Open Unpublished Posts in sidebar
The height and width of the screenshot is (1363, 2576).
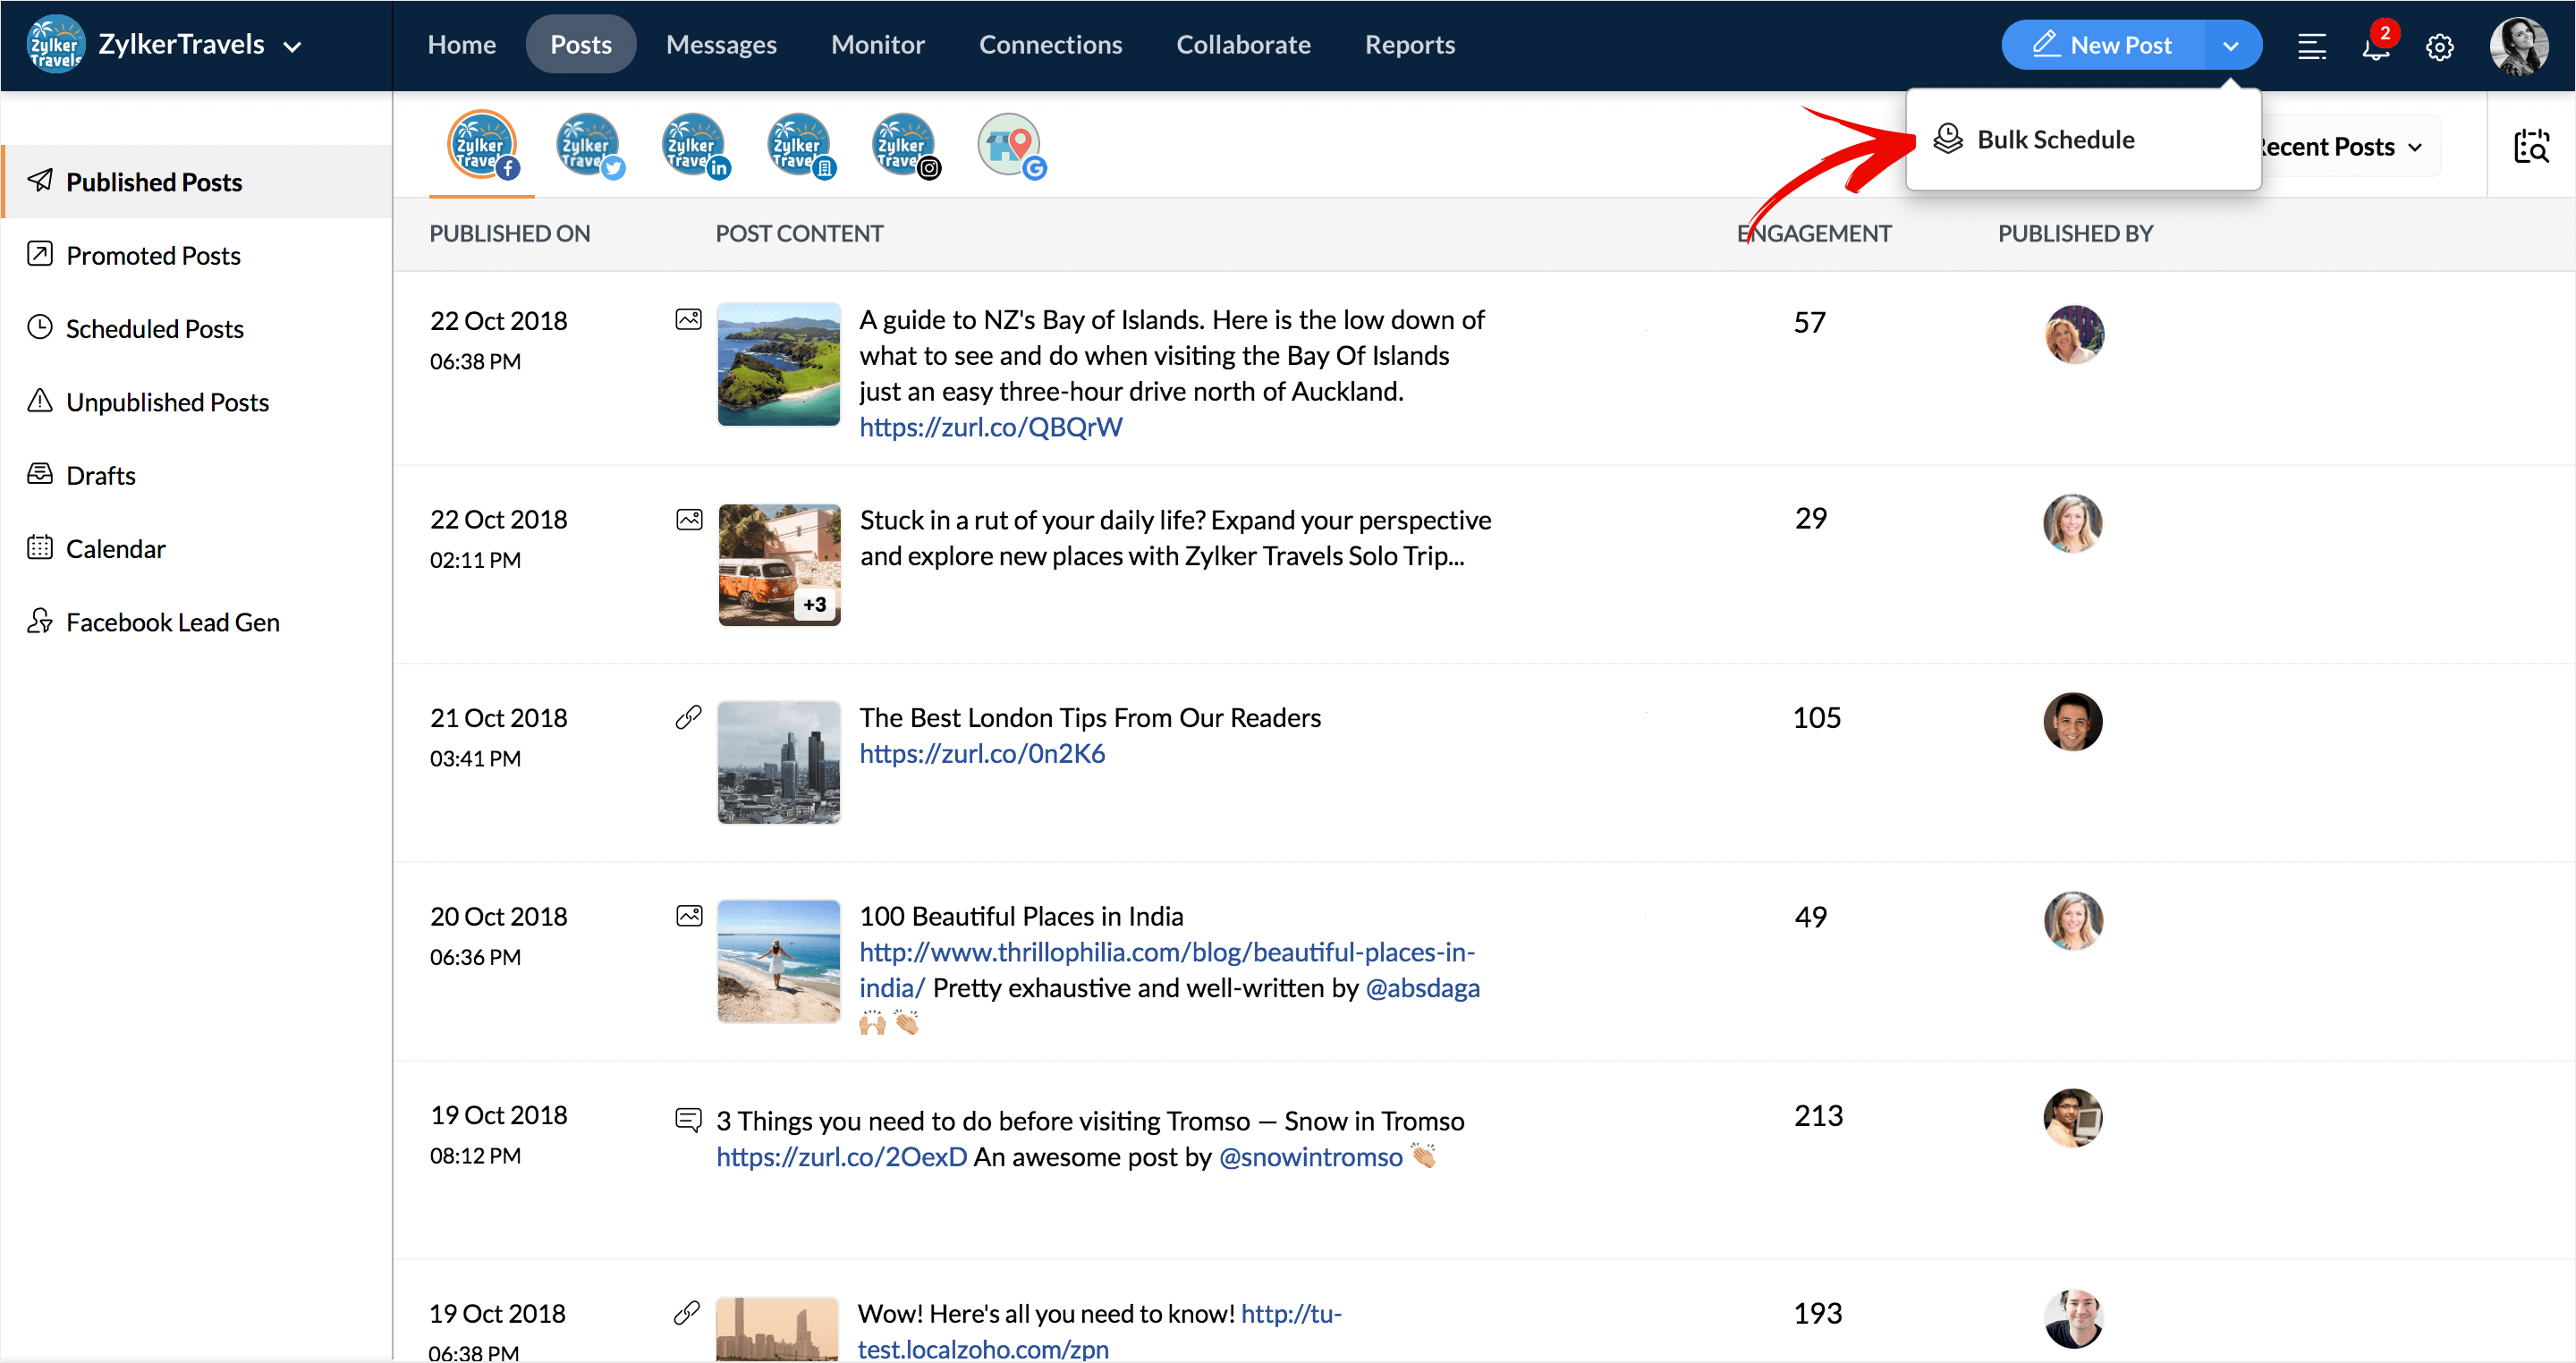coord(197,402)
